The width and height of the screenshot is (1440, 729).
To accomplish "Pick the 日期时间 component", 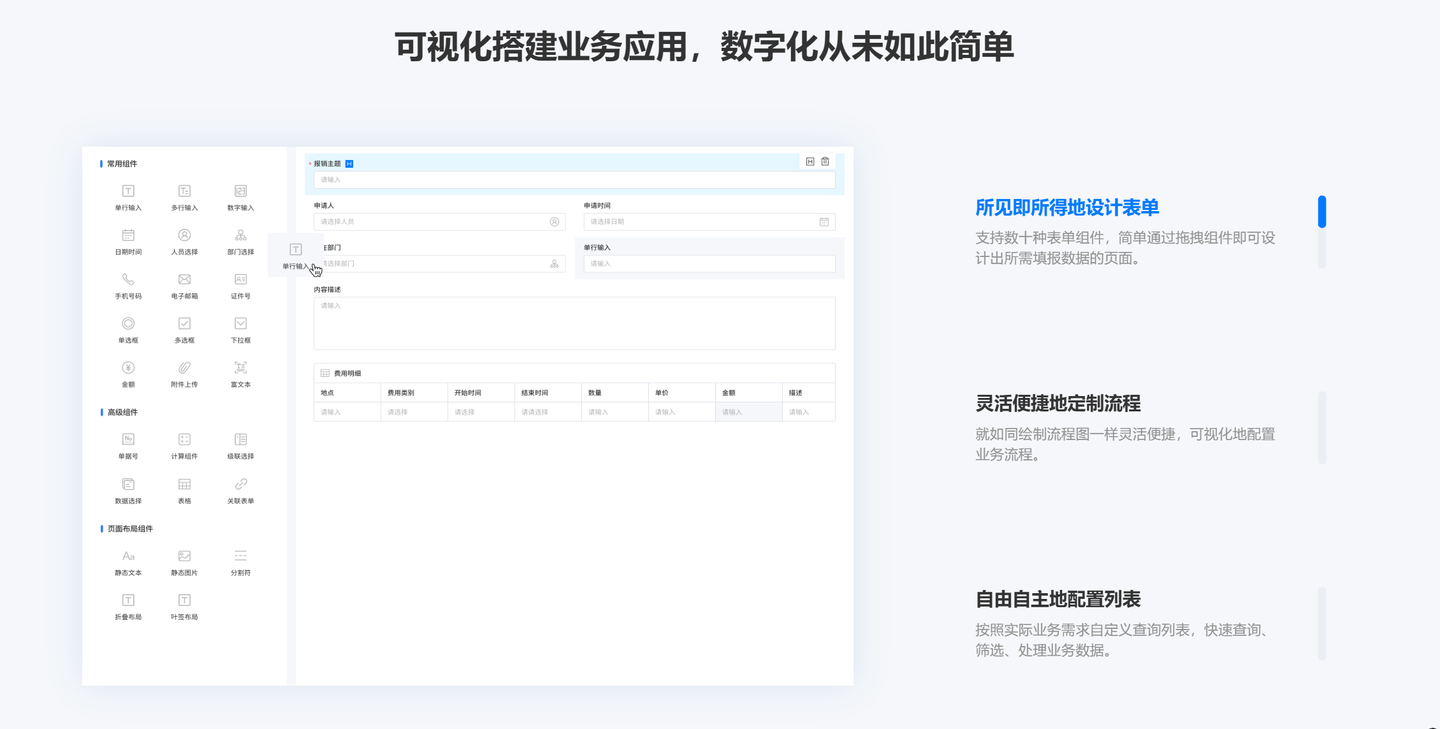I will pos(128,242).
